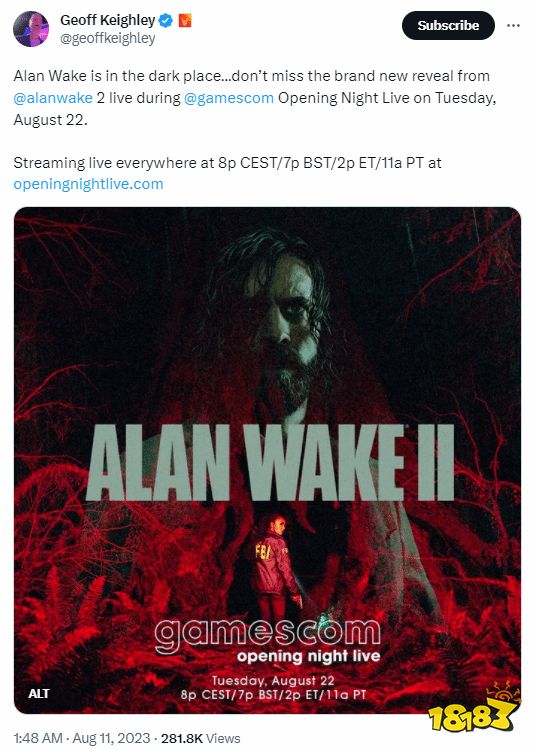Screen dimensions: 534x749
Task: Open the Alan Wake II poster image
Action: 267,460
